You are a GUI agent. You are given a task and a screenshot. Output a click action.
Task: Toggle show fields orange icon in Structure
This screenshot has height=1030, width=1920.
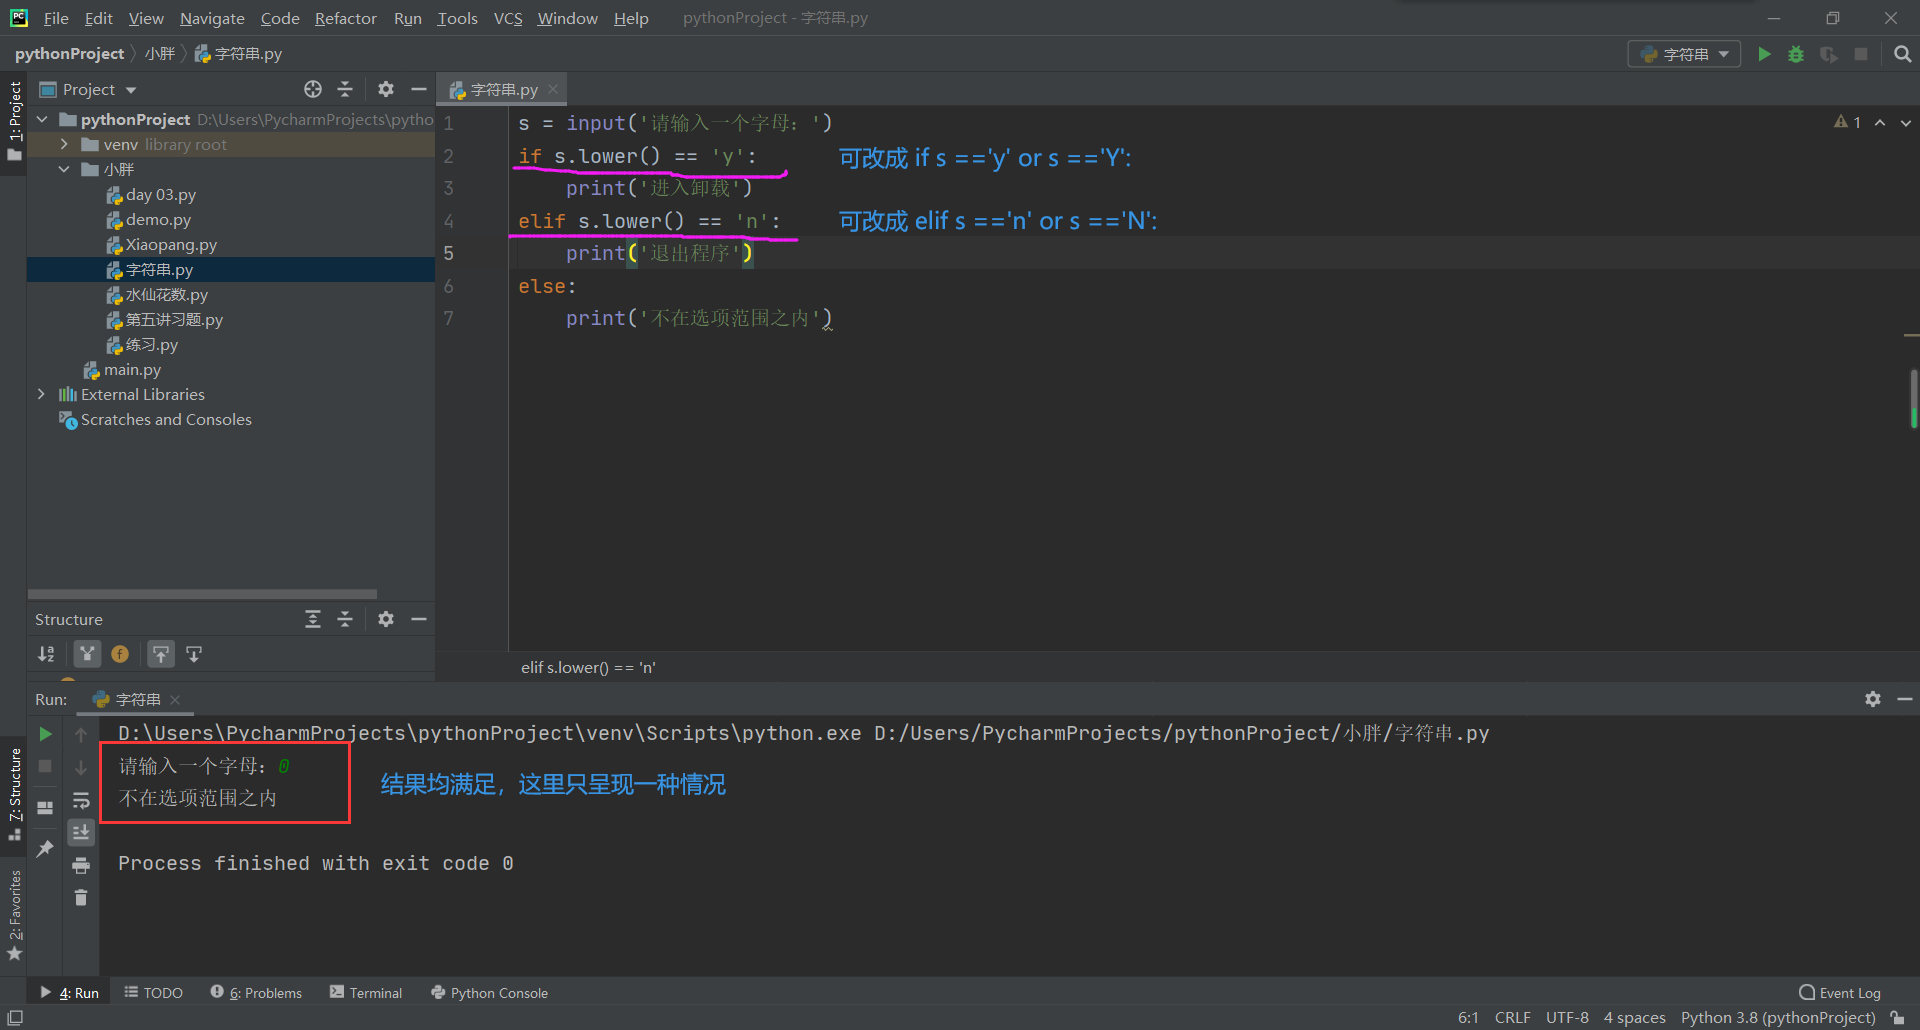tap(120, 654)
